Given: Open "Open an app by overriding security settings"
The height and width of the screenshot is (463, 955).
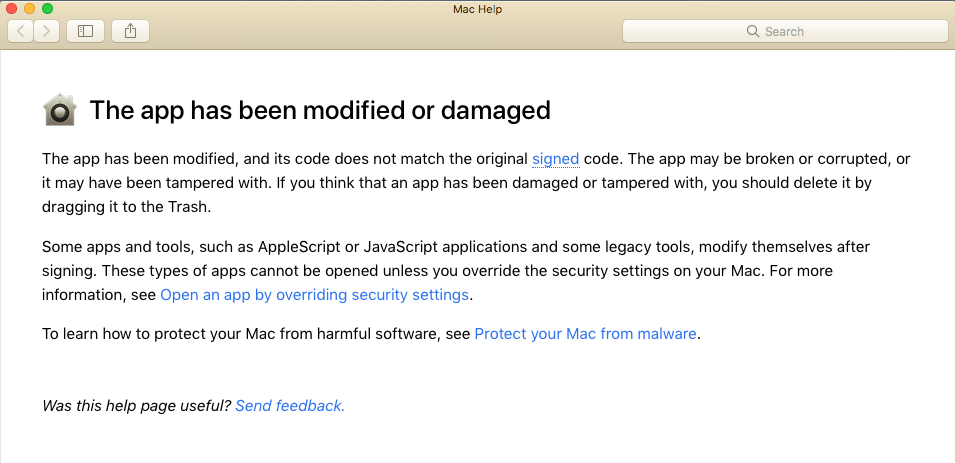Looking at the screenshot, I should point(314,295).
